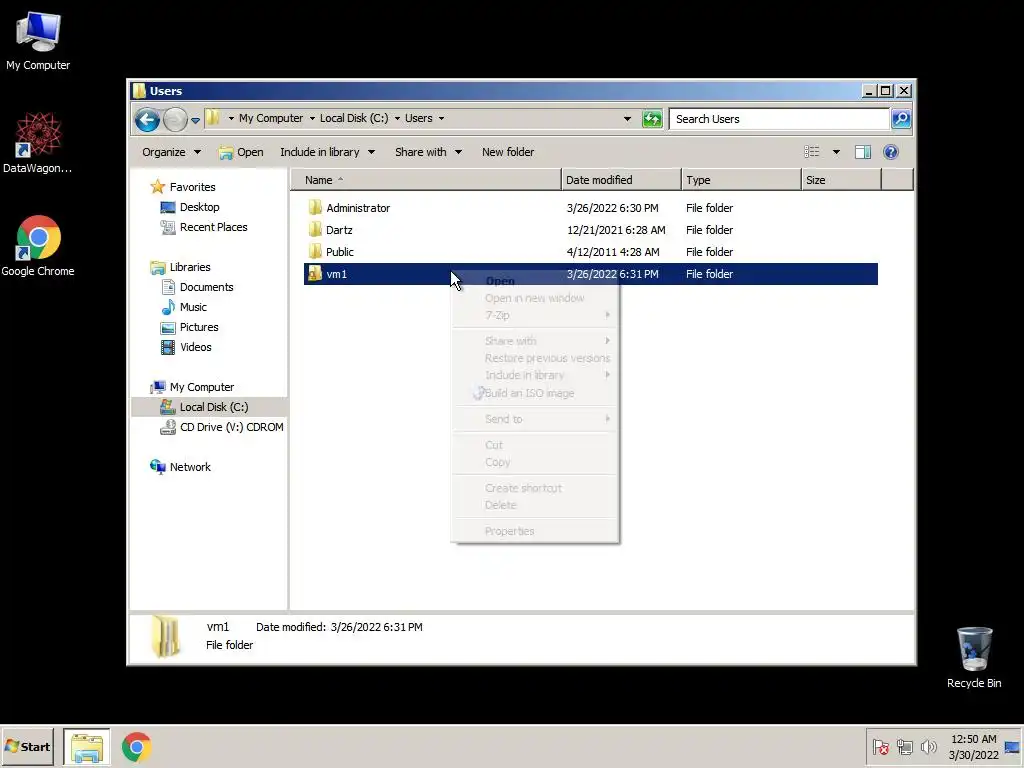Sort by Name column header
Image resolution: width=1024 pixels, height=768 pixels.
(x=426, y=180)
